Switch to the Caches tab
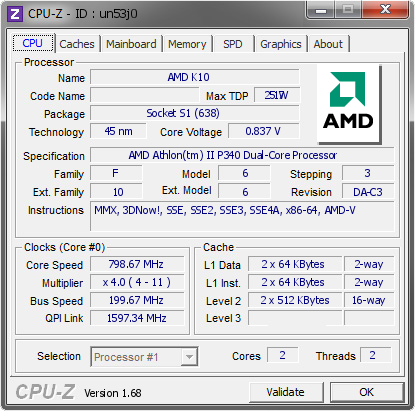Screen dimensions: 415x411 (x=77, y=44)
